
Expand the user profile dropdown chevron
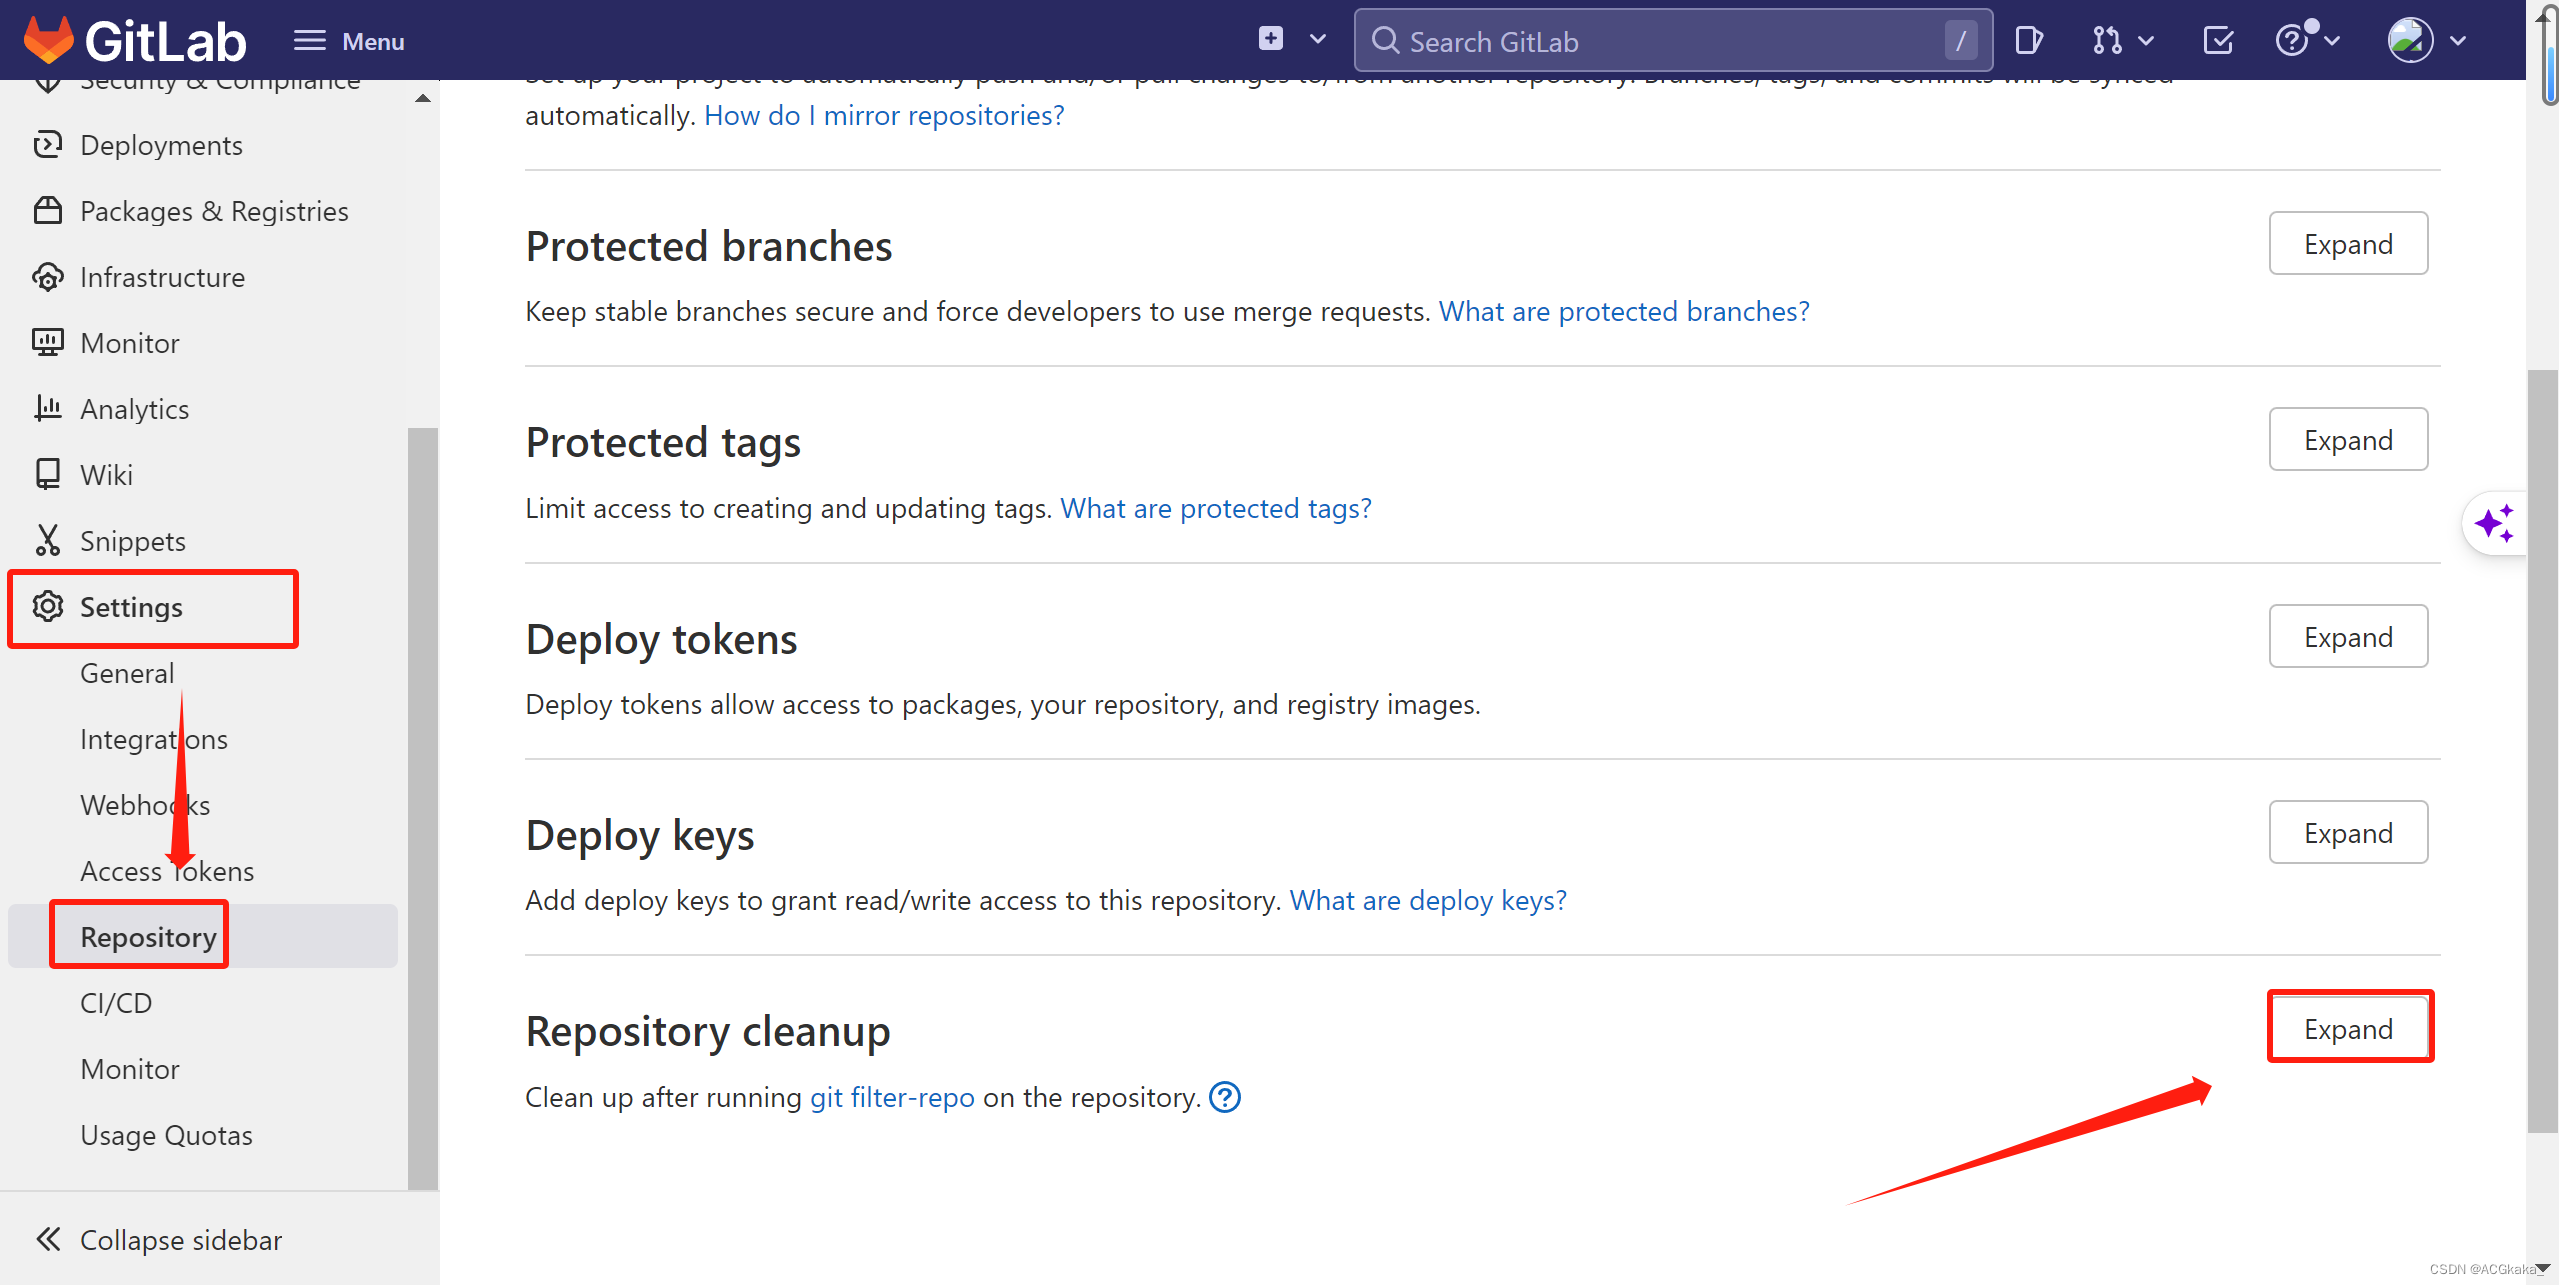click(2457, 41)
